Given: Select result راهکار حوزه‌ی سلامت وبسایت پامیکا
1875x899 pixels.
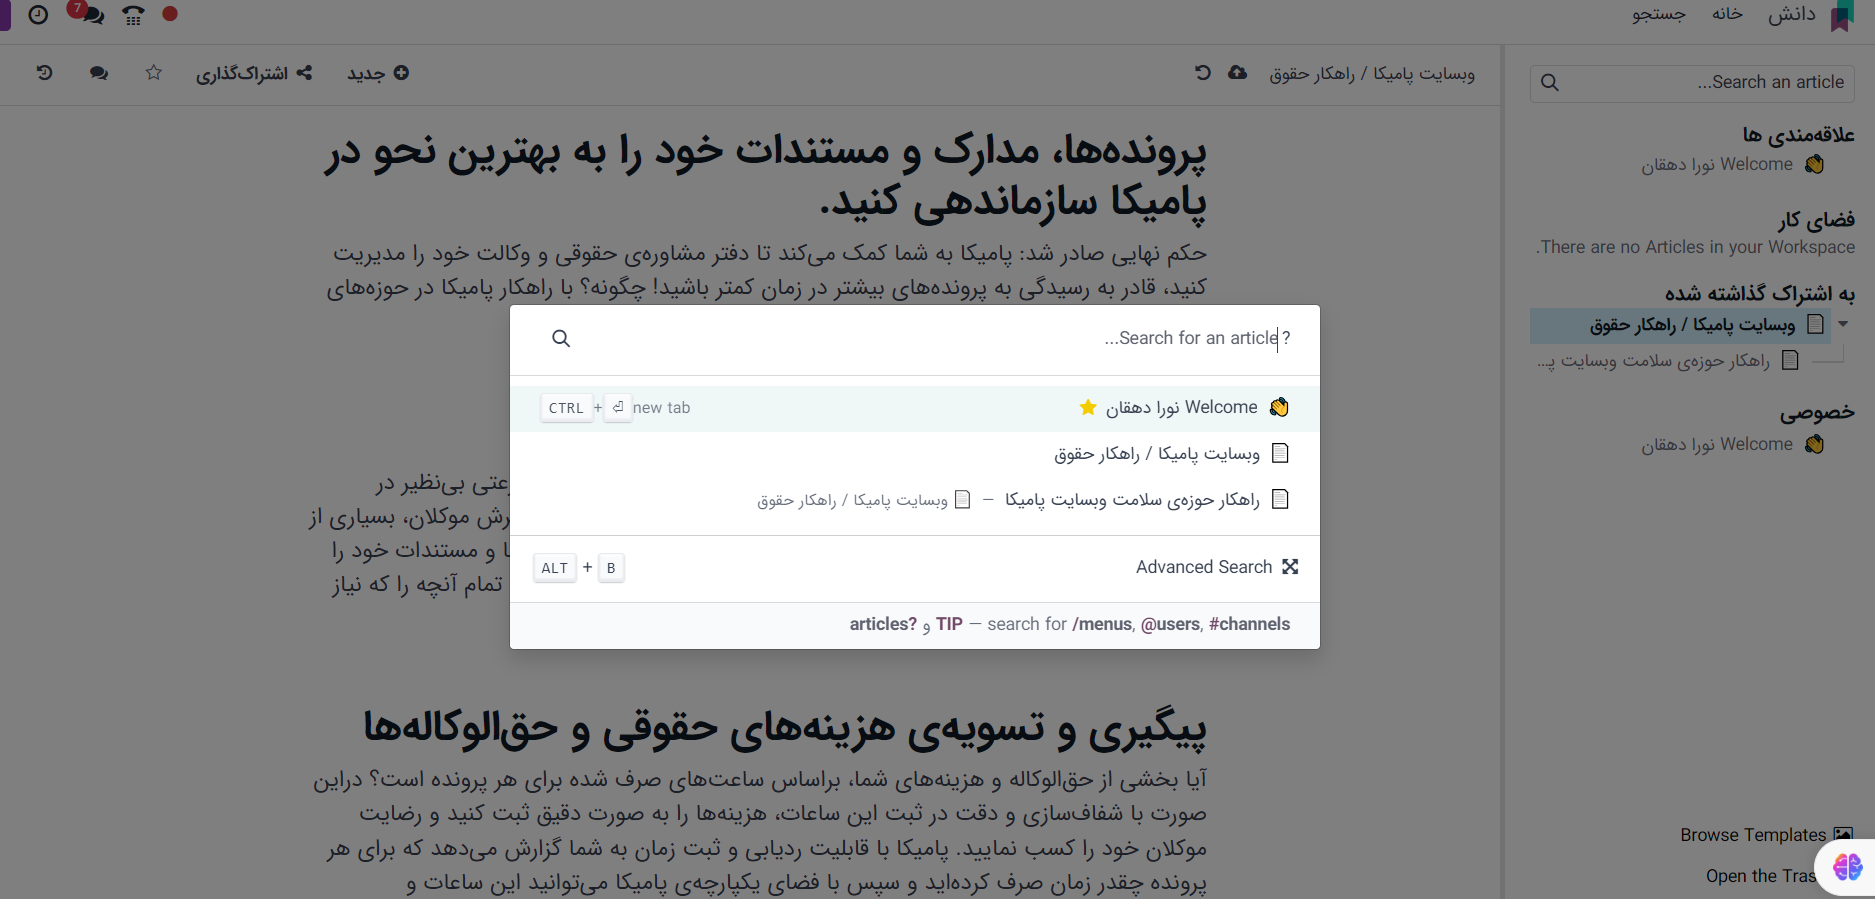Looking at the screenshot, I should (915, 499).
